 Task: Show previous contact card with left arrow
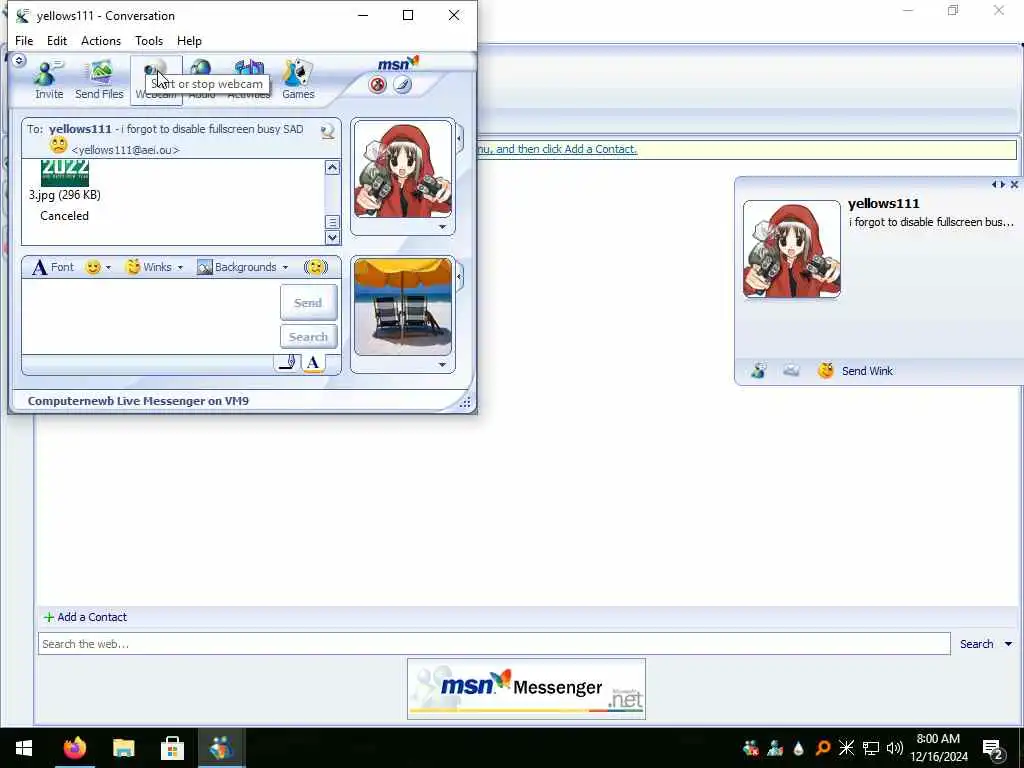(994, 185)
